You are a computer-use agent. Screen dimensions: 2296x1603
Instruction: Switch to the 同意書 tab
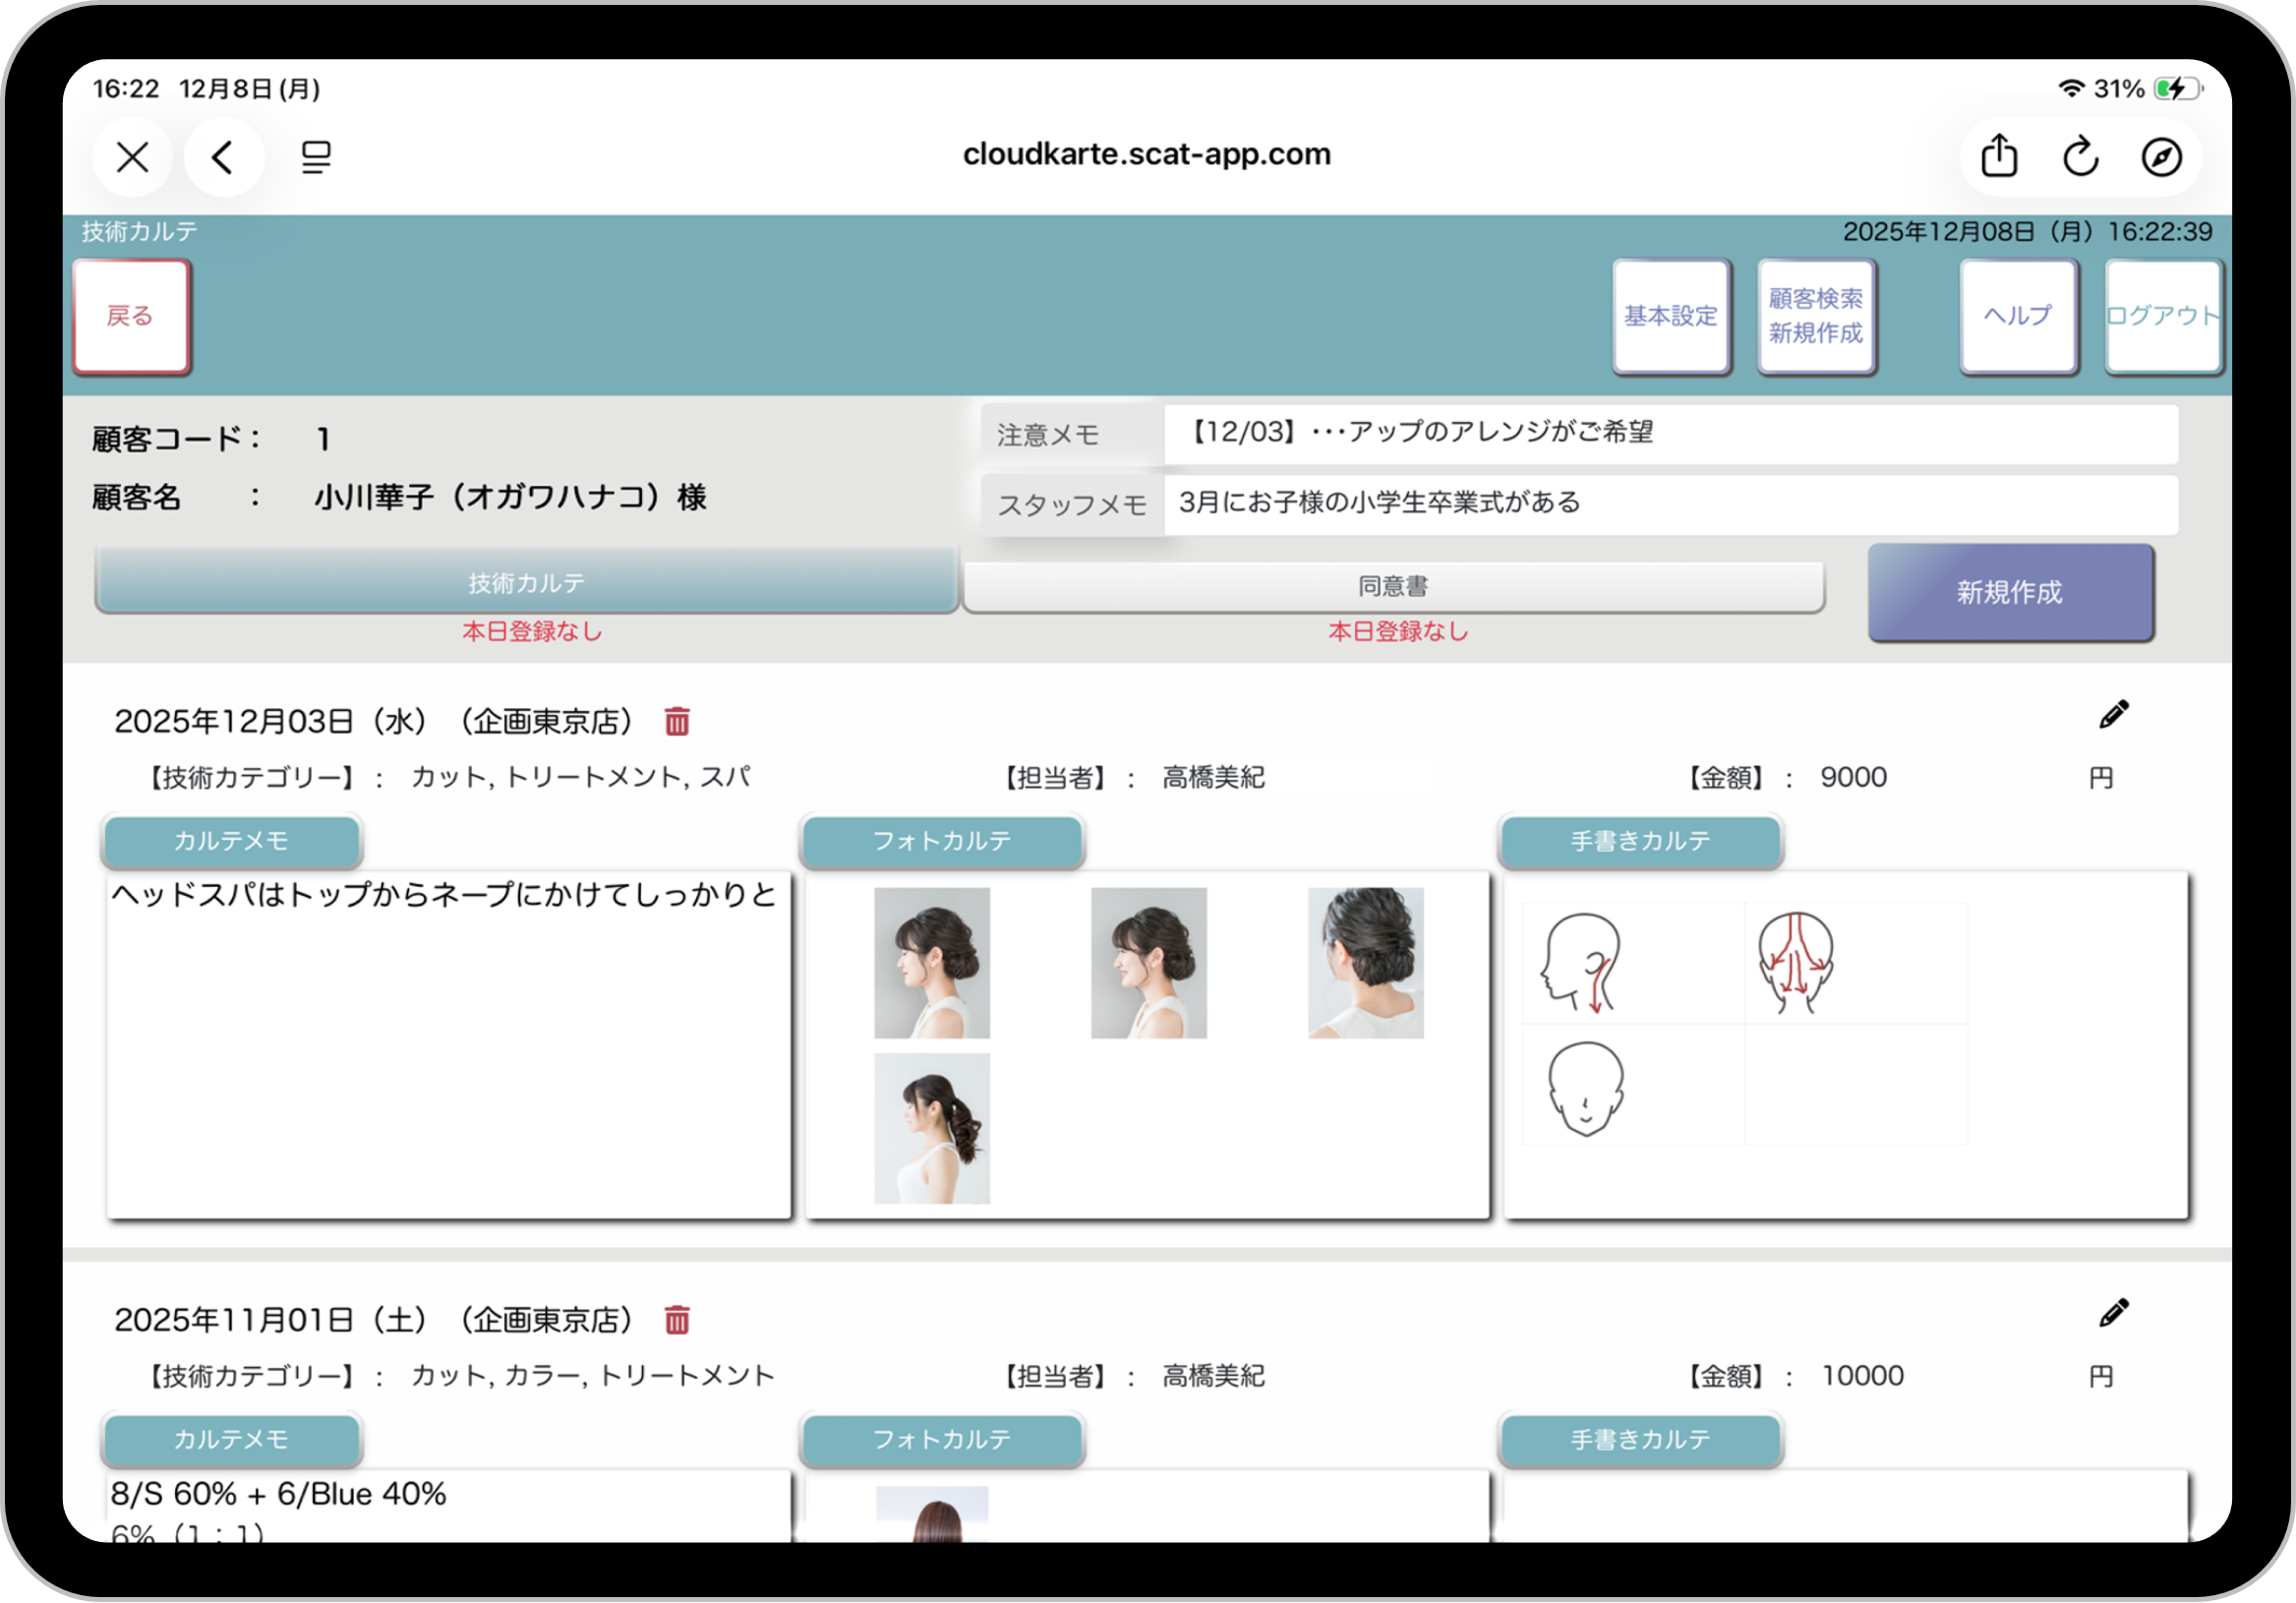click(x=1393, y=586)
